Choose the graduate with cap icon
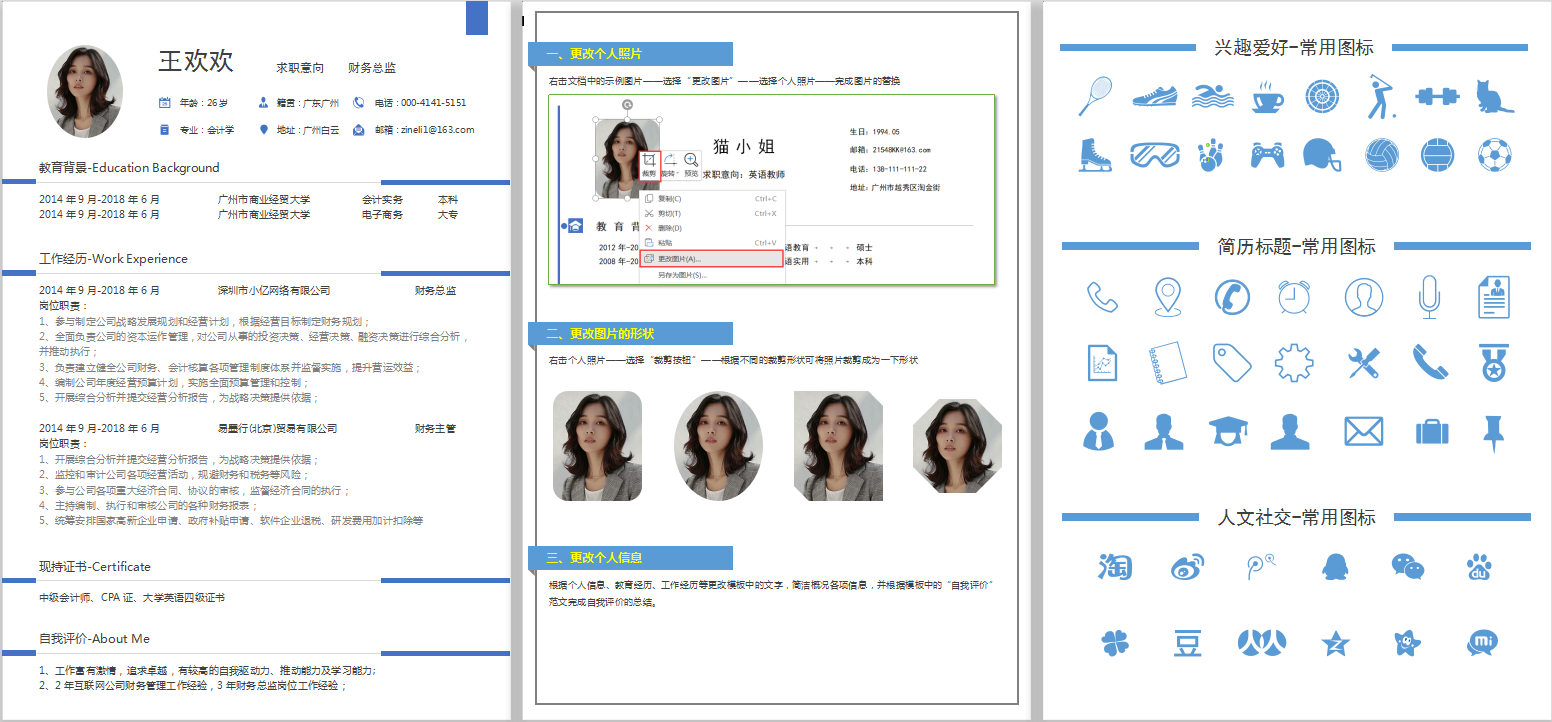This screenshot has width=1552, height=722. [1228, 431]
